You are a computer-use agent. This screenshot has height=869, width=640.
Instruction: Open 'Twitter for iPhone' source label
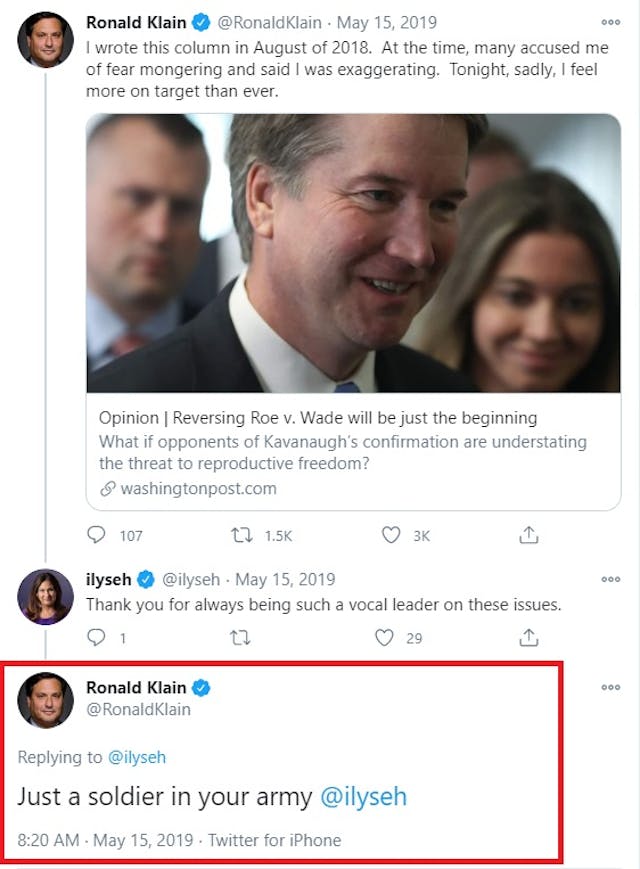pyautogui.click(x=274, y=840)
